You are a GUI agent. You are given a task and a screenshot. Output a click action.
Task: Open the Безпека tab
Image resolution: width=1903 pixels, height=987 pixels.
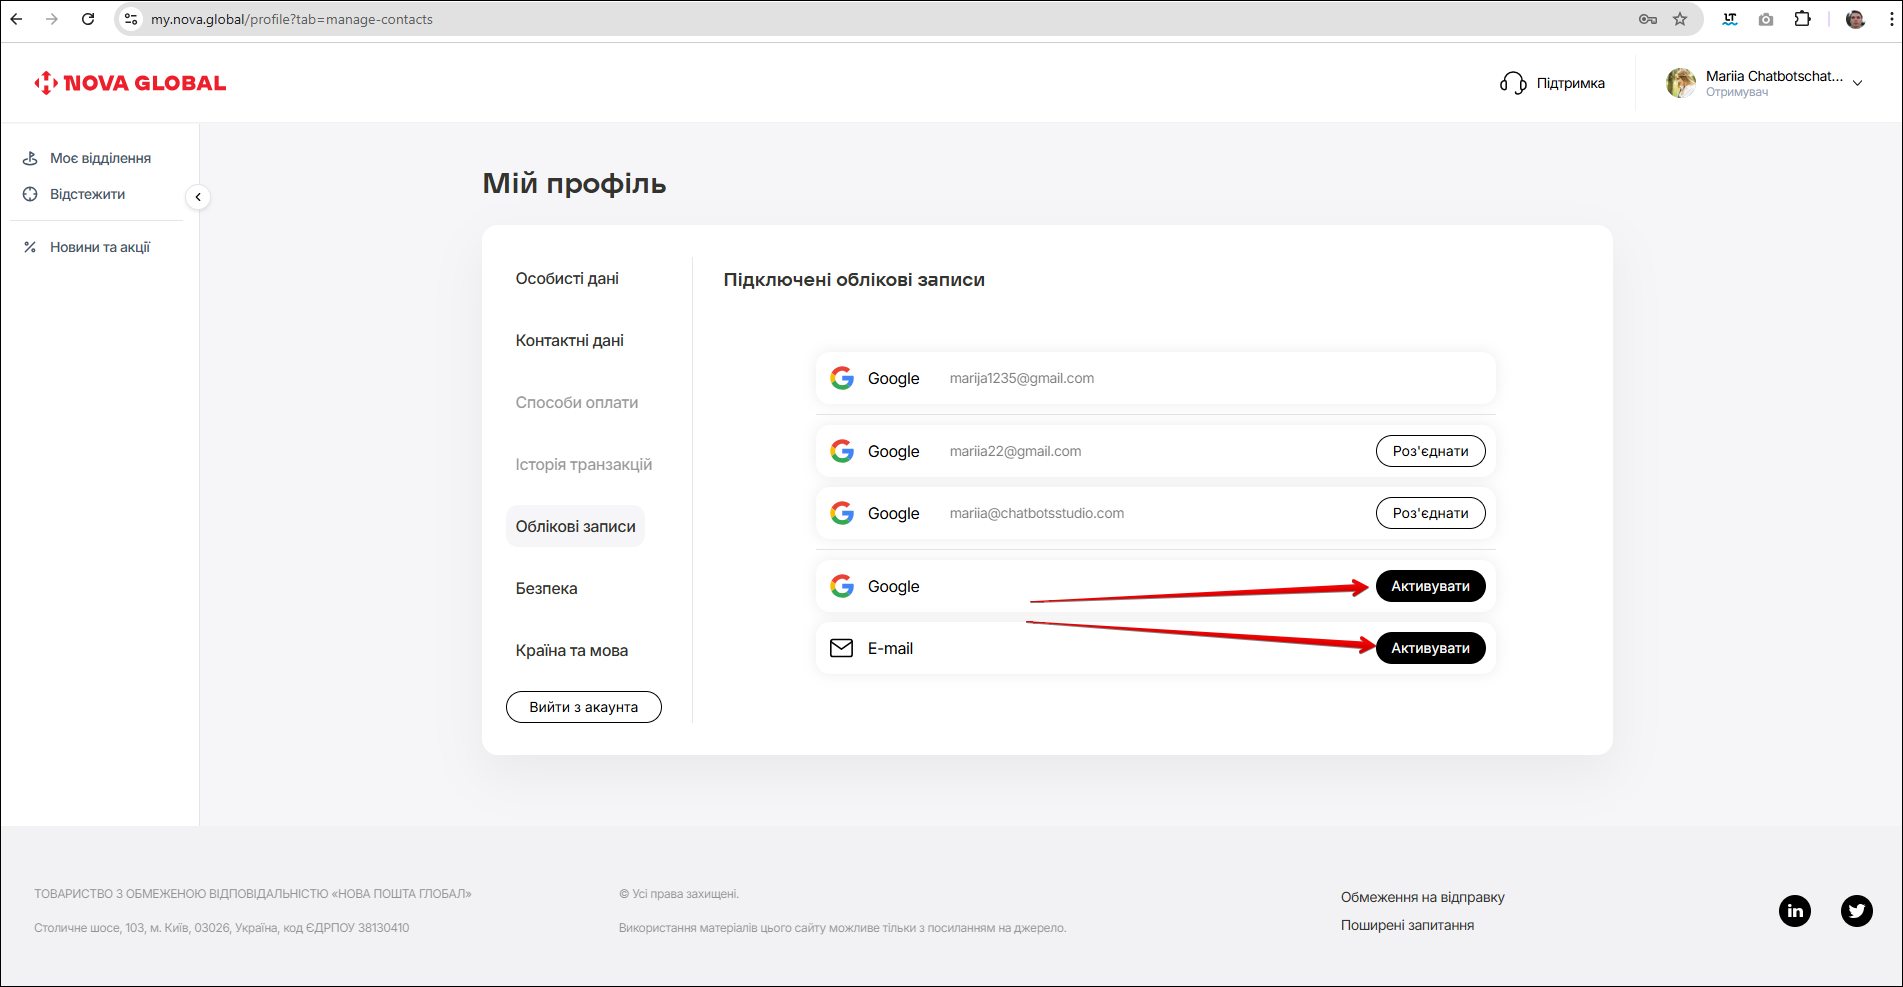click(546, 589)
